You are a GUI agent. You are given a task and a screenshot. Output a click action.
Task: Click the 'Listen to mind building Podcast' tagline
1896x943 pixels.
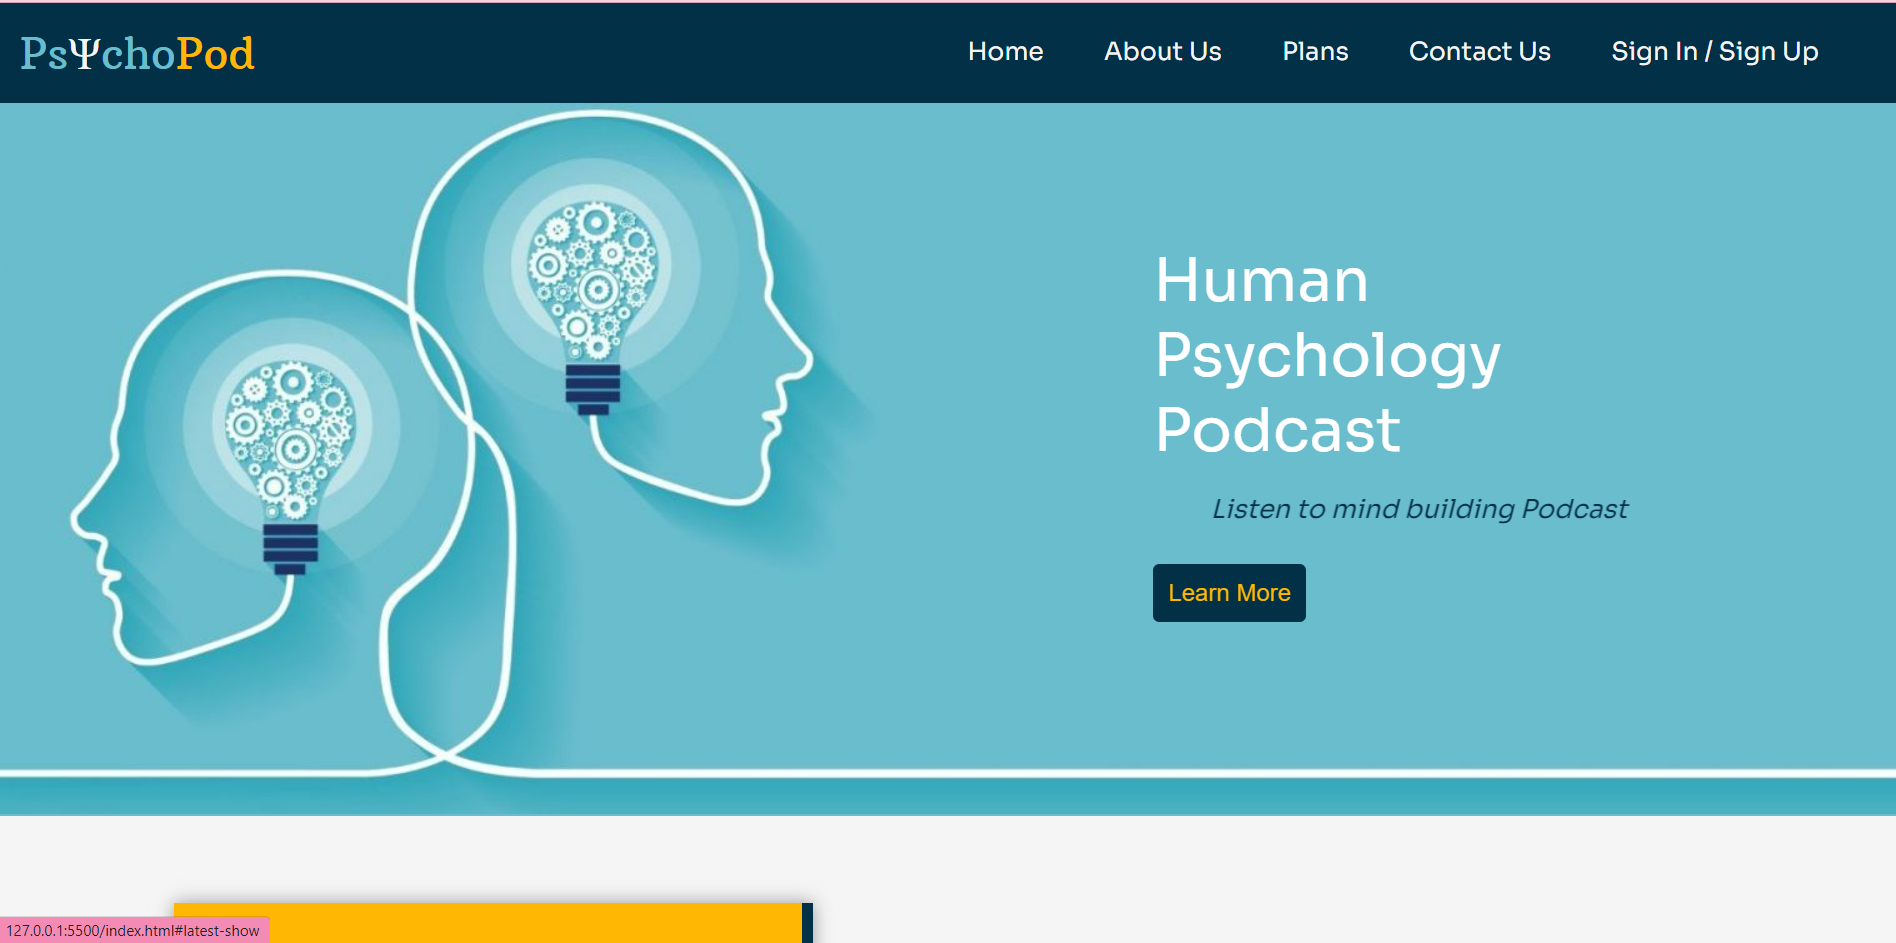[1420, 508]
